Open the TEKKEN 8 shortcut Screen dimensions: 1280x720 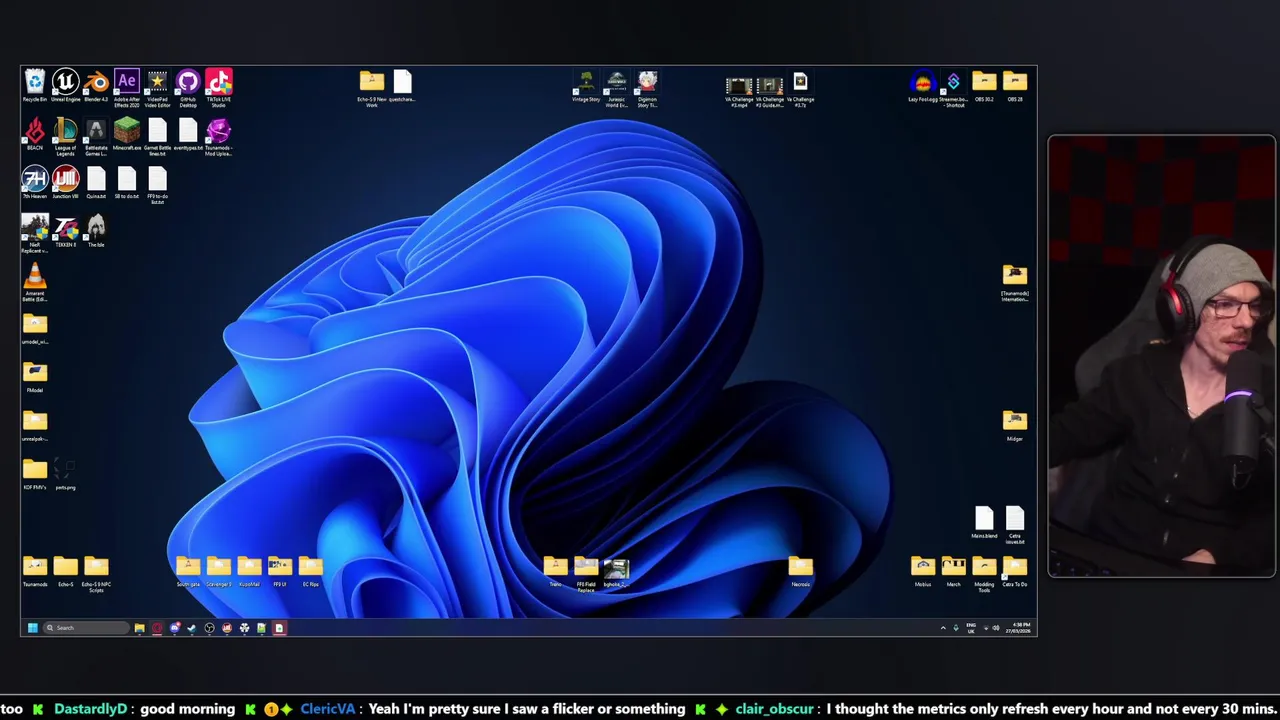[65, 232]
